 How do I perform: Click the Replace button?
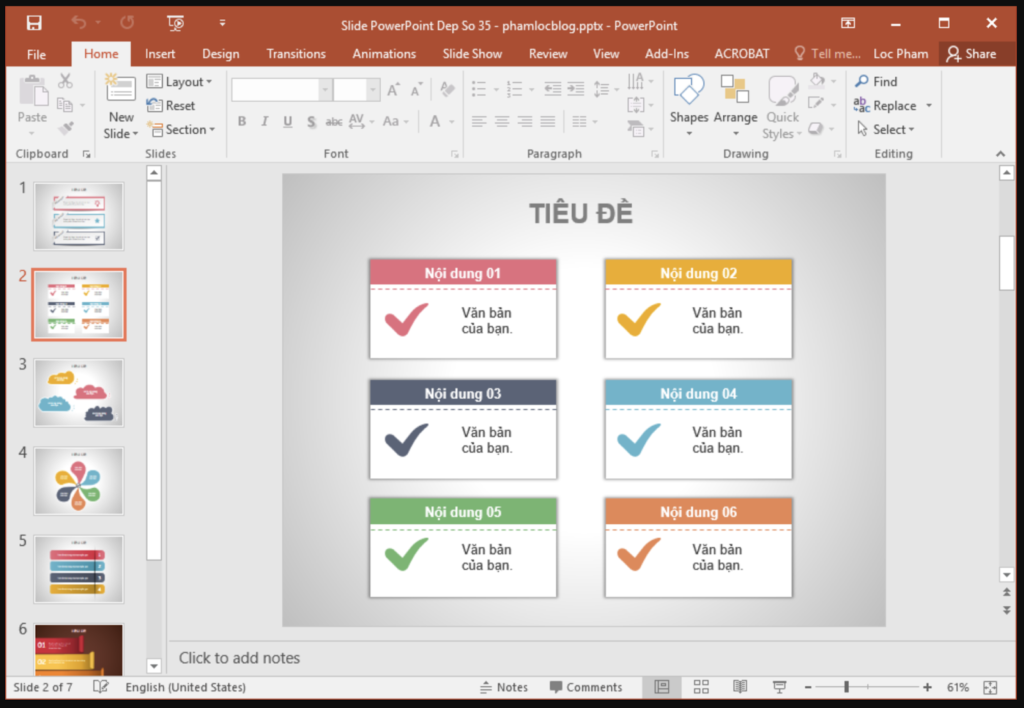point(886,106)
